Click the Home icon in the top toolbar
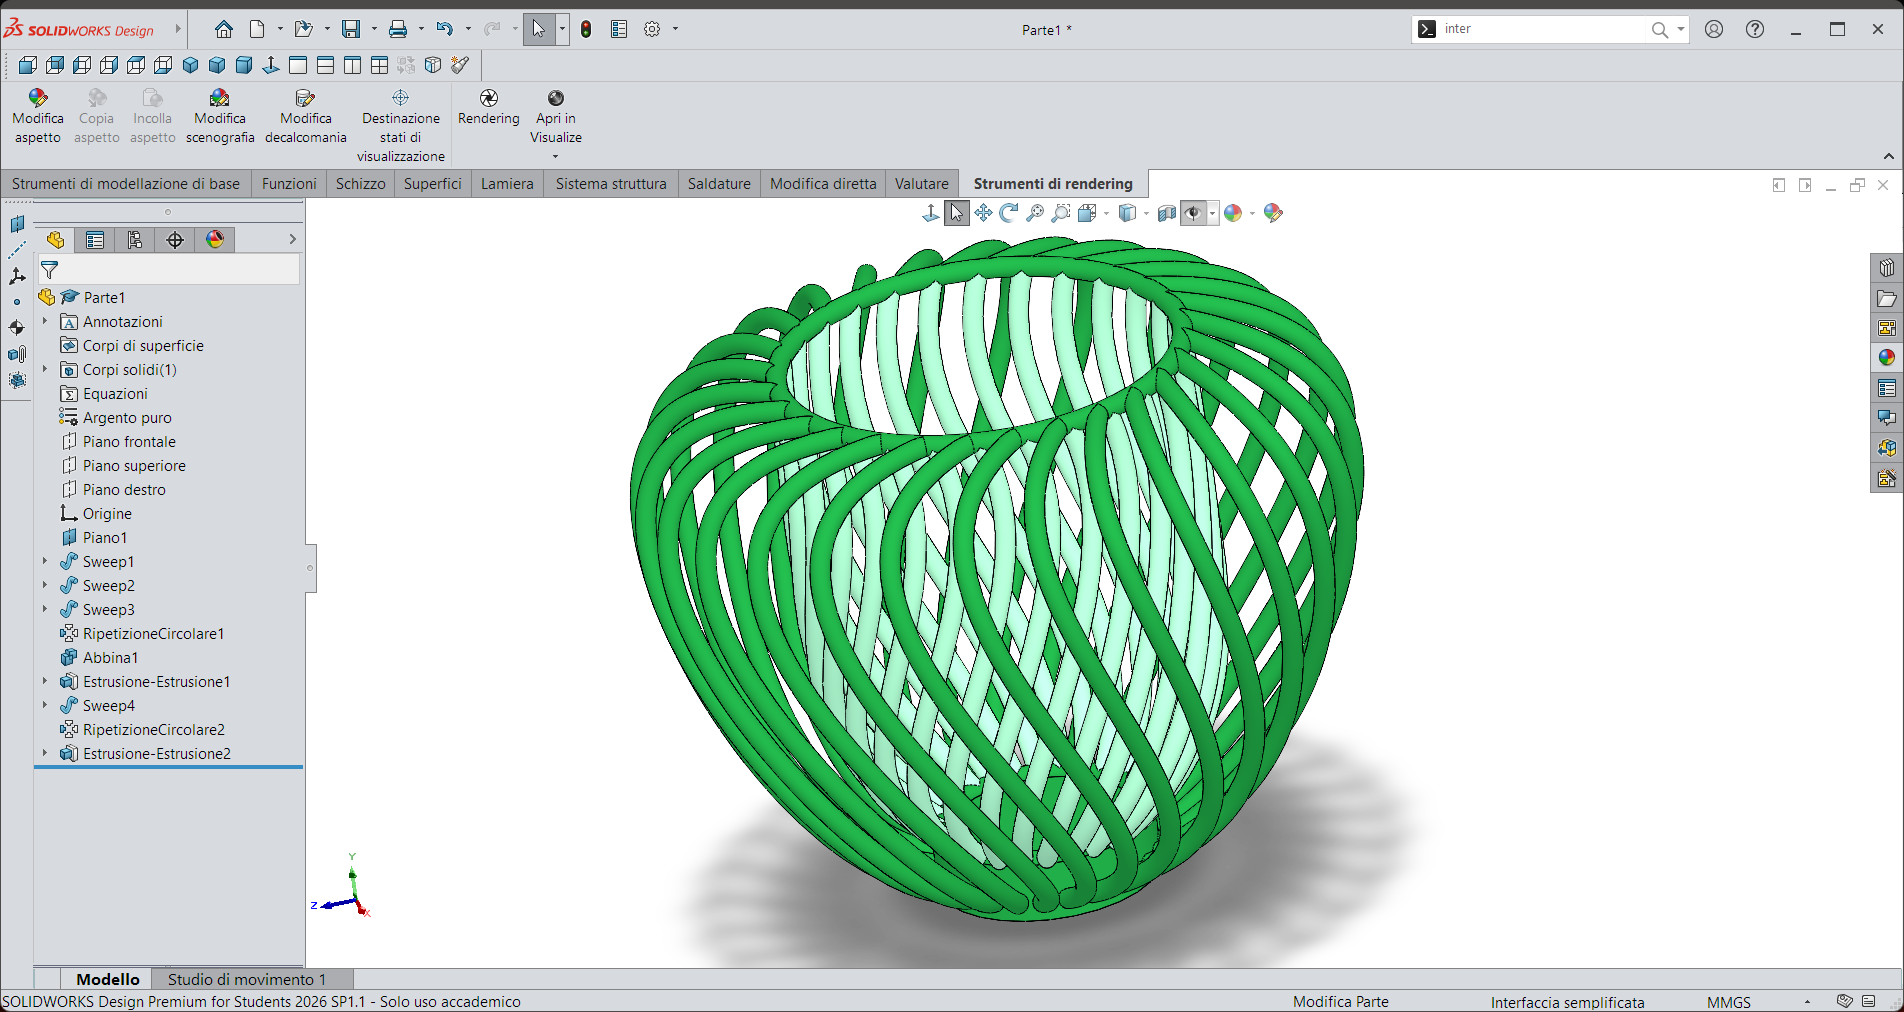 tap(224, 29)
